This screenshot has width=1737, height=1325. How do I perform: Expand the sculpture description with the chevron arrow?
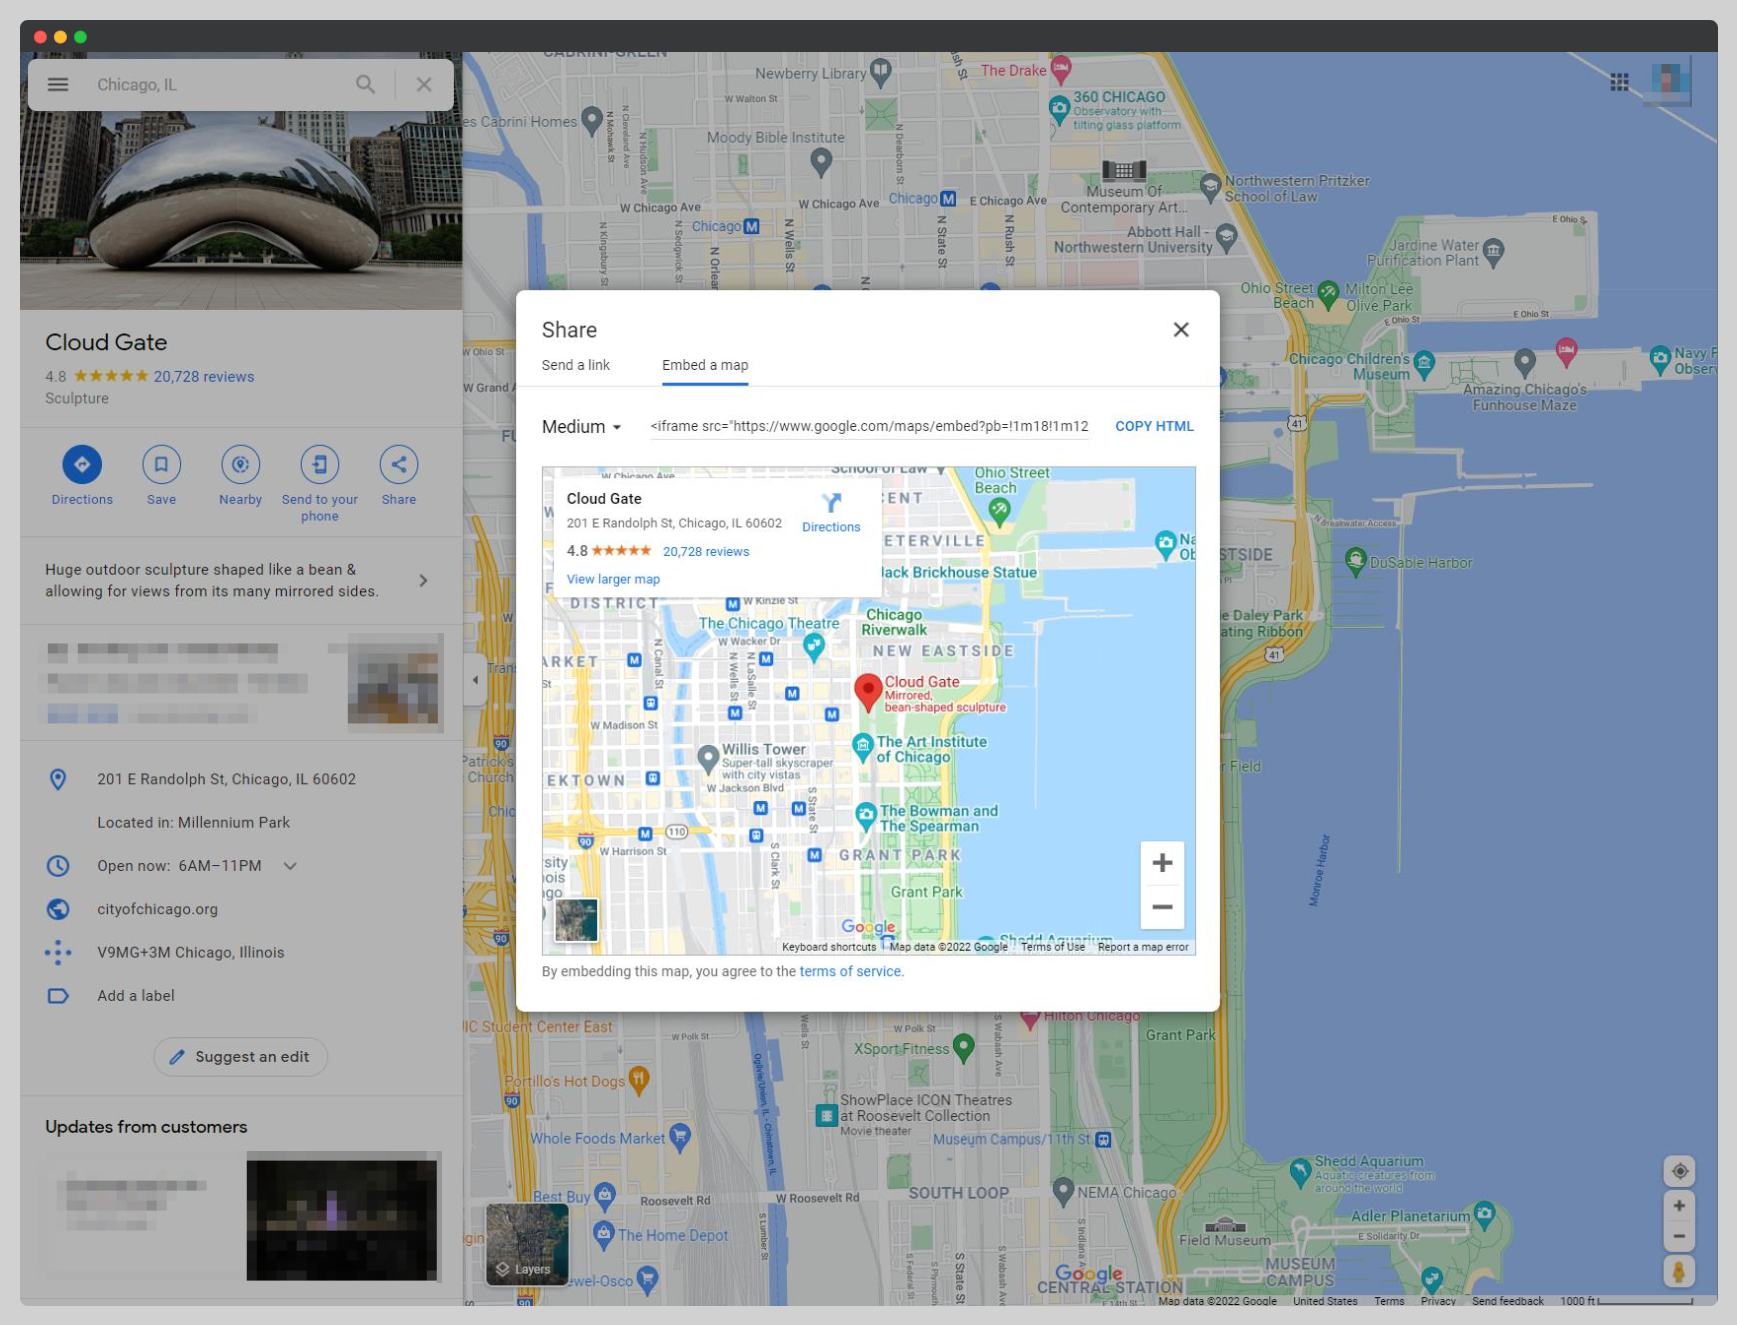423,580
